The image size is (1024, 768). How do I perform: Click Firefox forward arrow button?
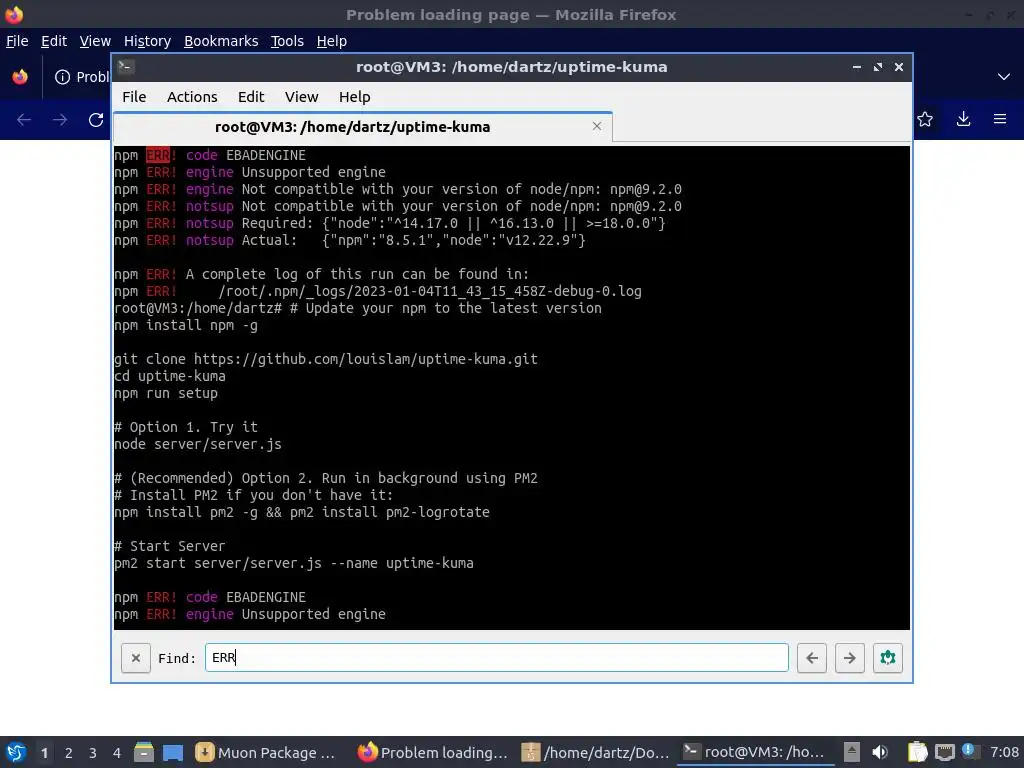[x=60, y=120]
